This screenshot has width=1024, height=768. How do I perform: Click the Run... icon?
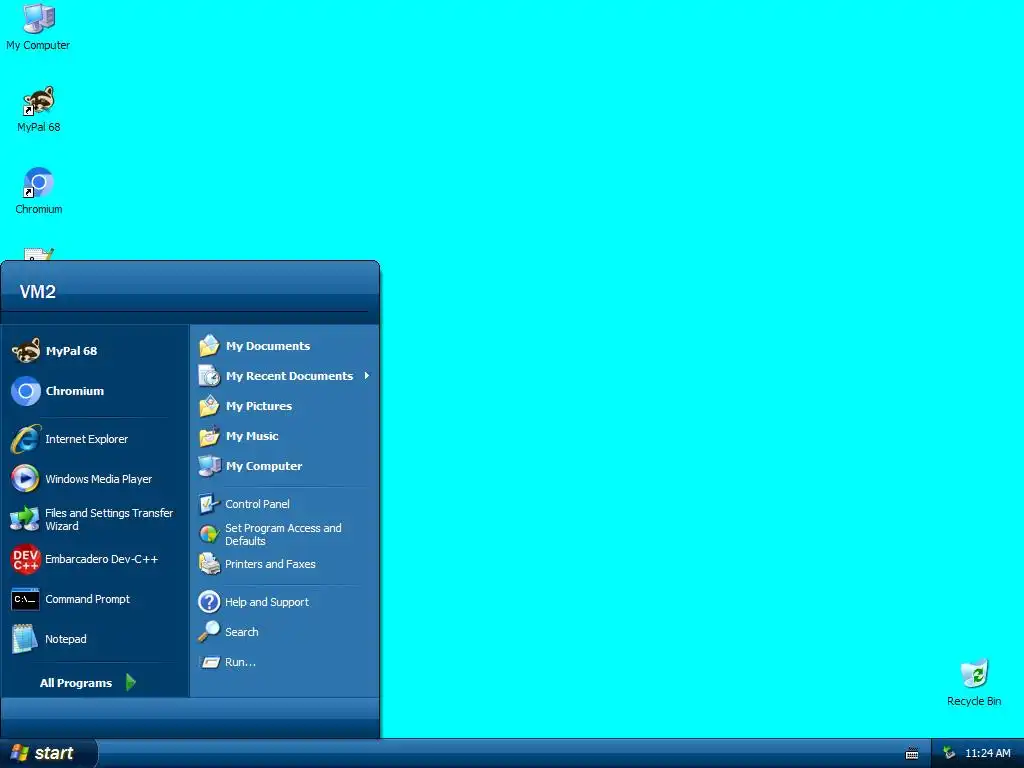pos(210,662)
